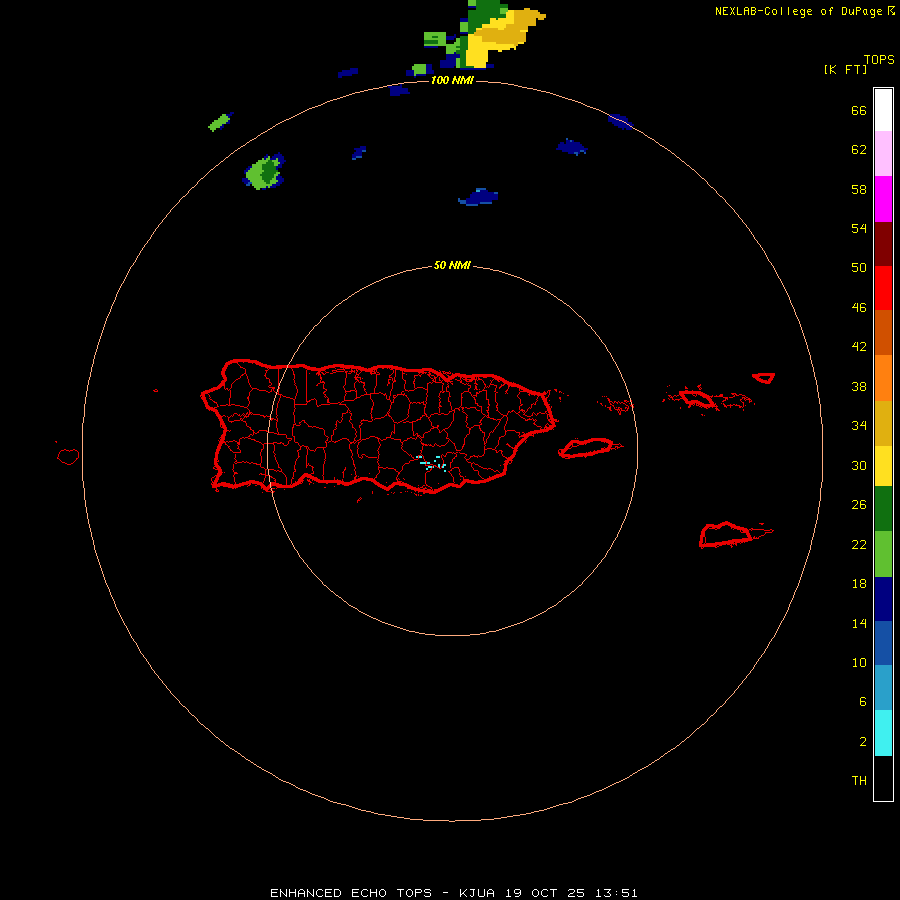Click the legend value 14

859,623
